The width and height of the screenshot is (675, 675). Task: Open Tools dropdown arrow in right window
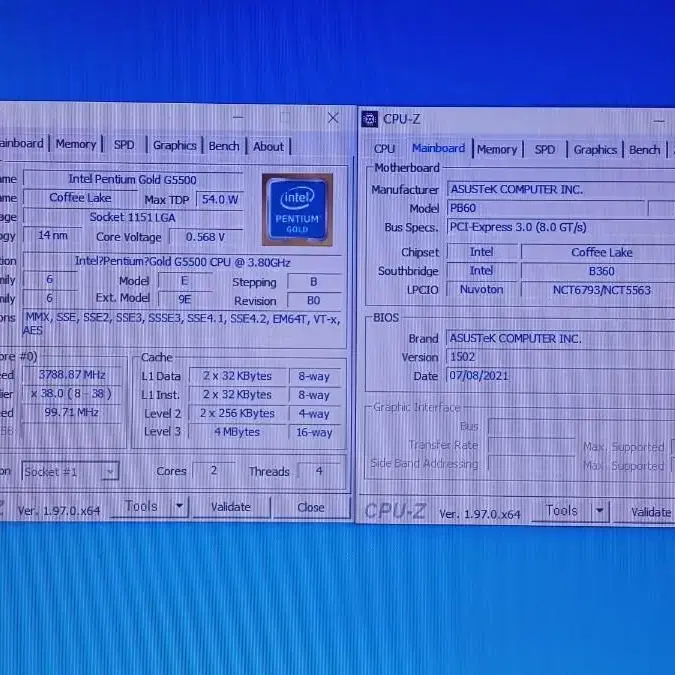tap(600, 511)
